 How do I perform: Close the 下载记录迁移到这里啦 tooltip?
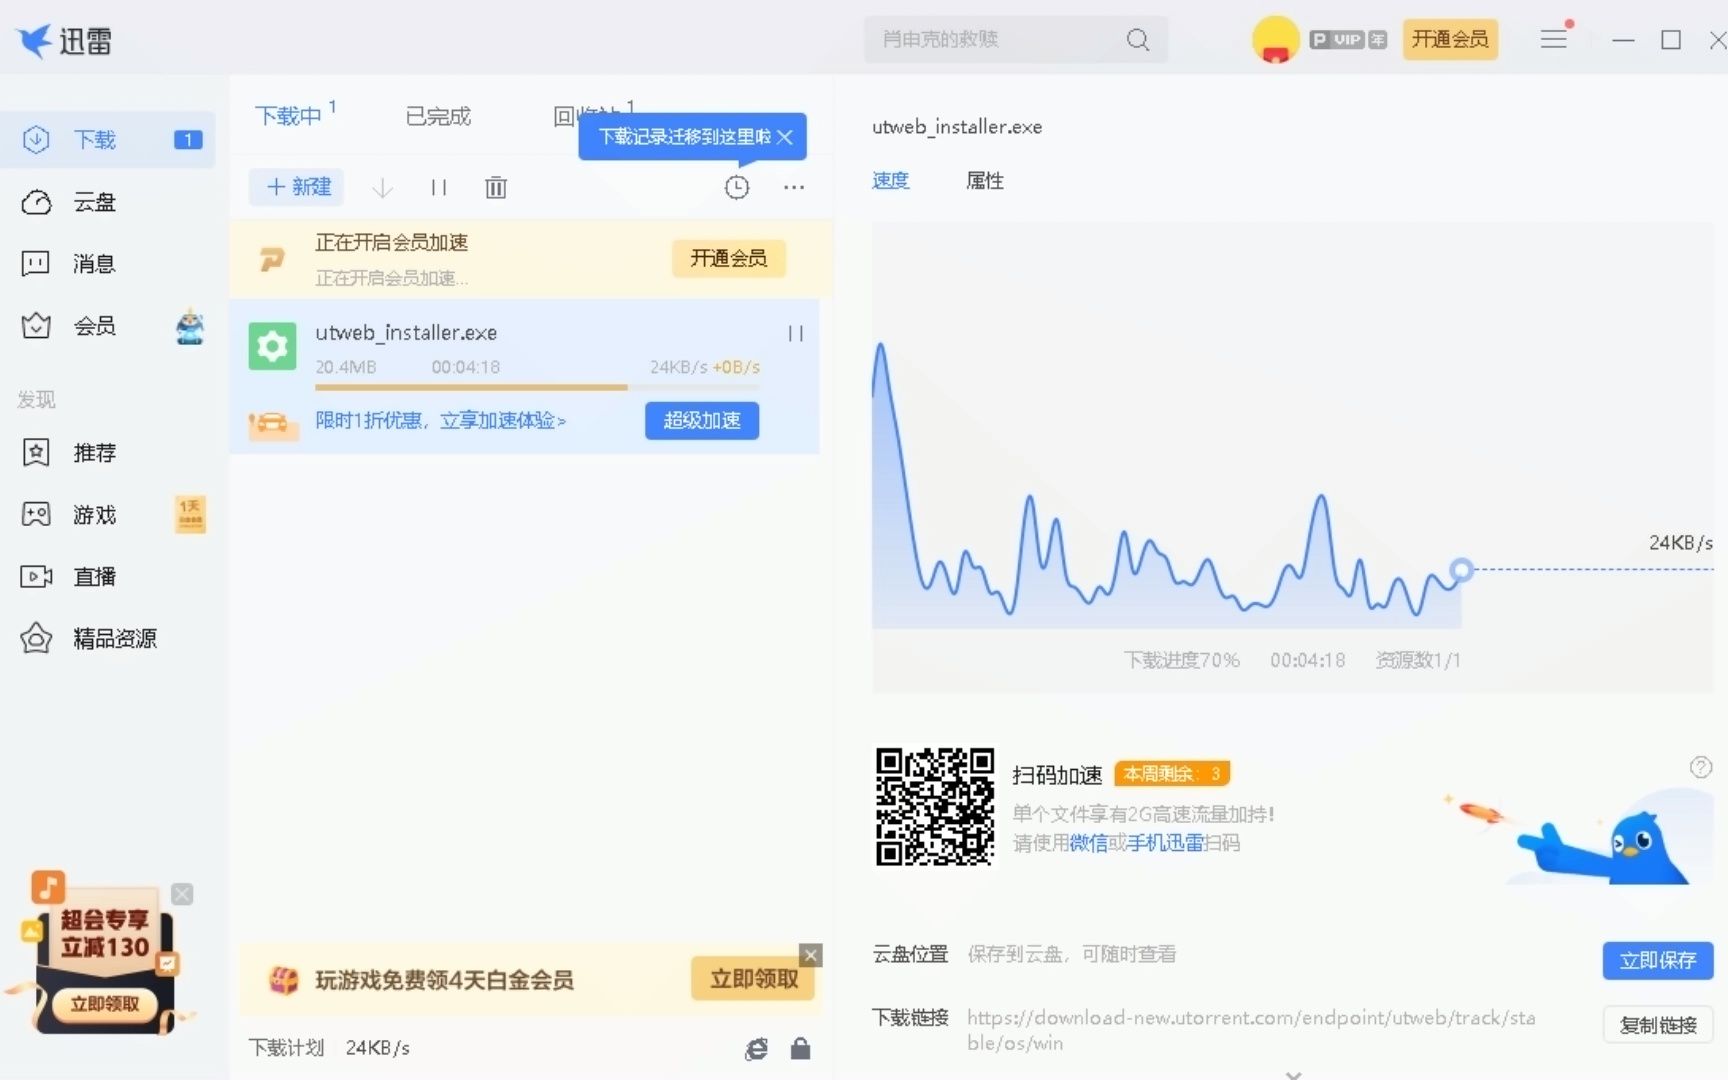pos(785,137)
